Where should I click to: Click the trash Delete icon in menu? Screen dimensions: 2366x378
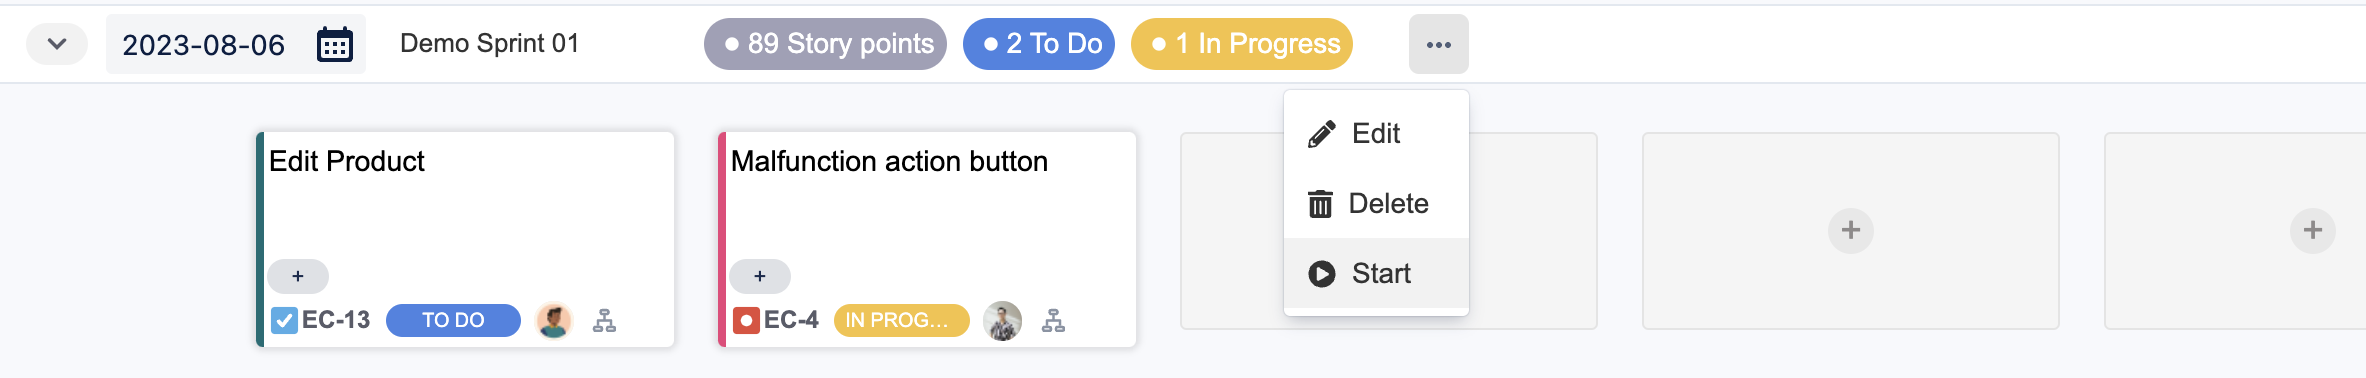[1320, 204]
